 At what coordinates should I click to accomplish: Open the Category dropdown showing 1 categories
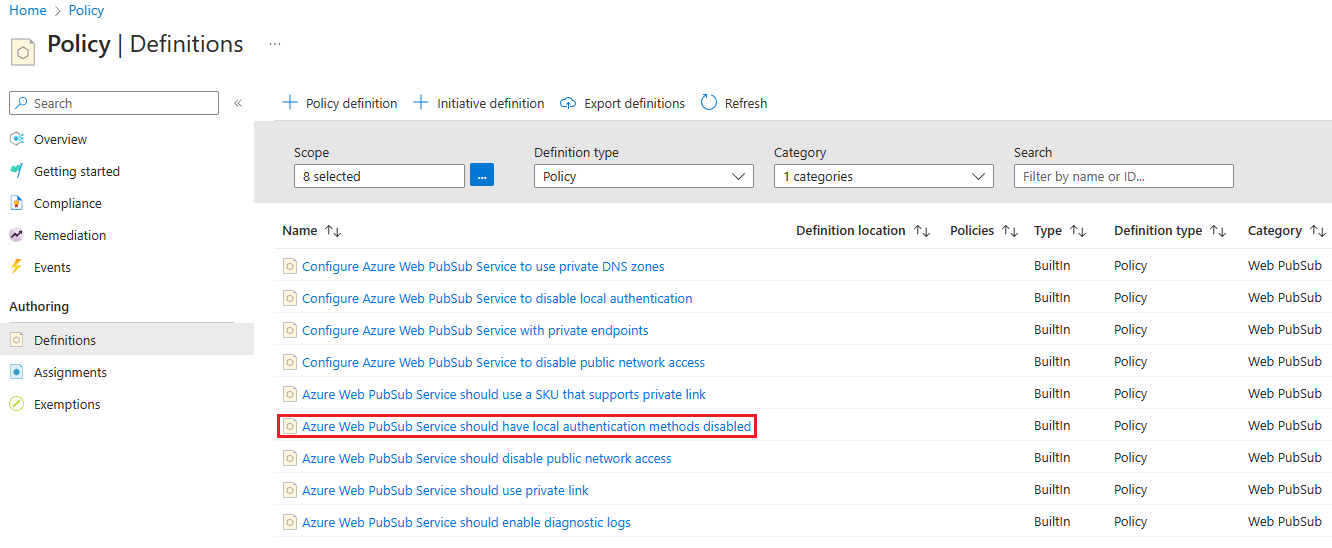coord(884,176)
